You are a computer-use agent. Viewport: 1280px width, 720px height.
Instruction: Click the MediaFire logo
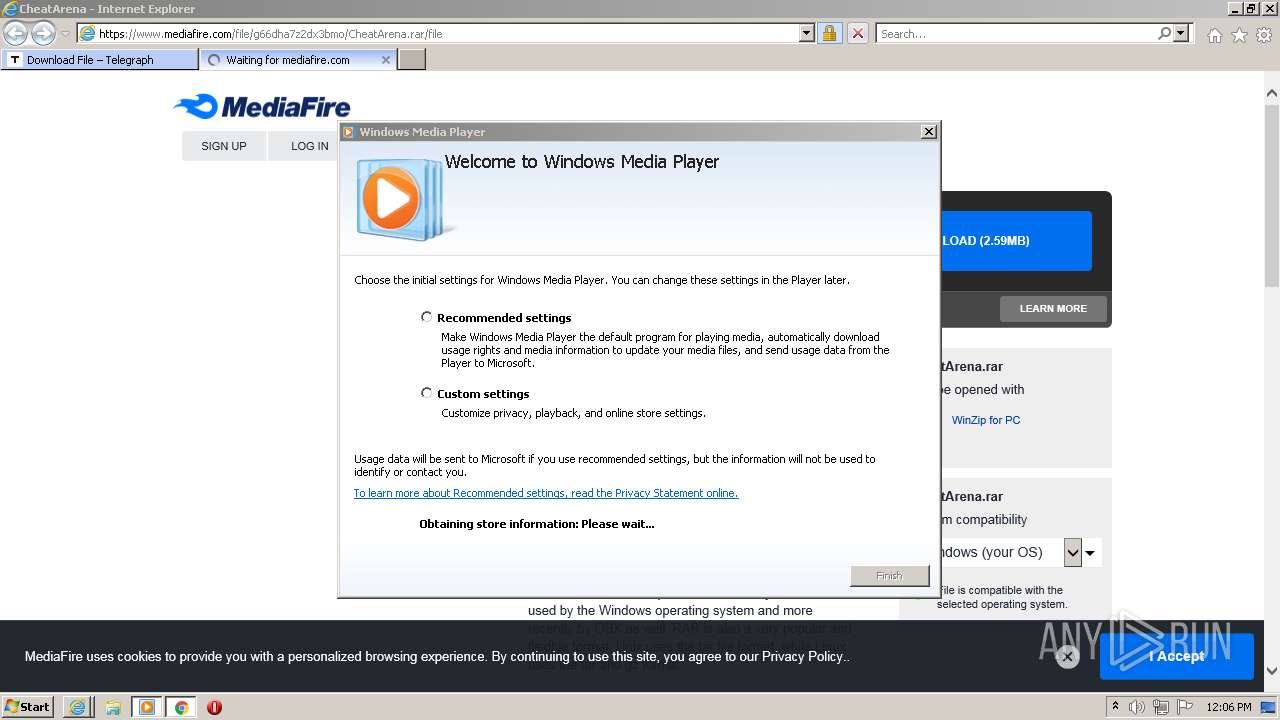pyautogui.click(x=262, y=106)
